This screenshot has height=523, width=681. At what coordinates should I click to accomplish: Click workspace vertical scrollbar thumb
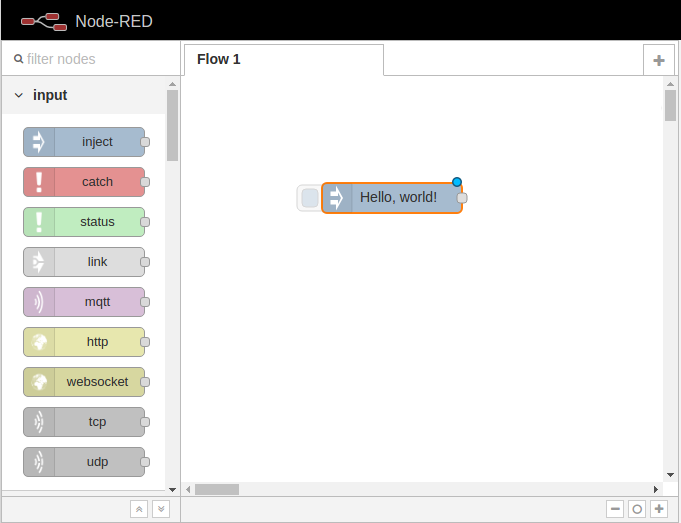[670, 106]
